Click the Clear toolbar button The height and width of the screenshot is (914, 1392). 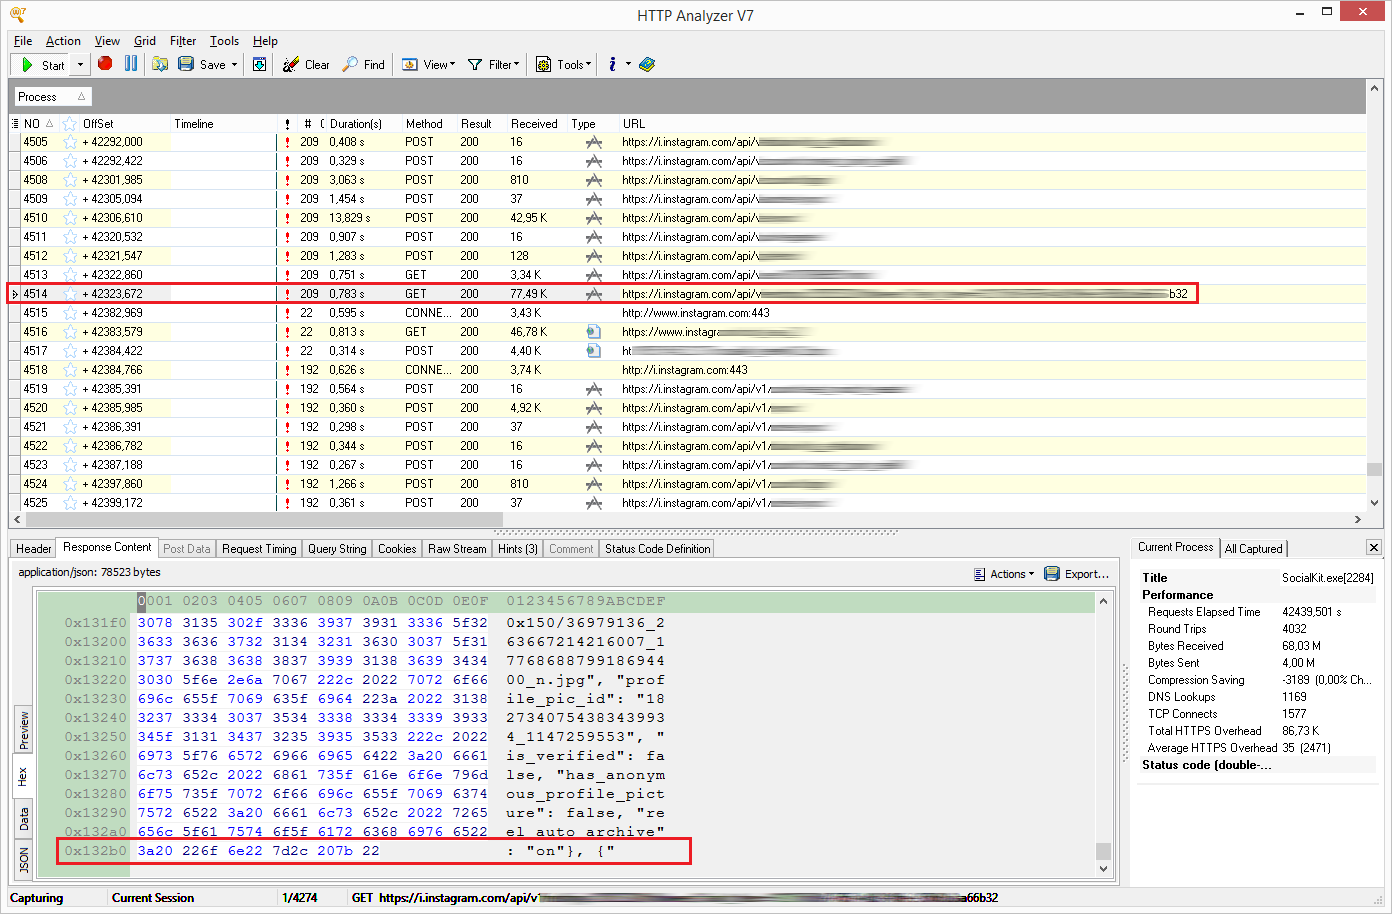click(x=306, y=65)
